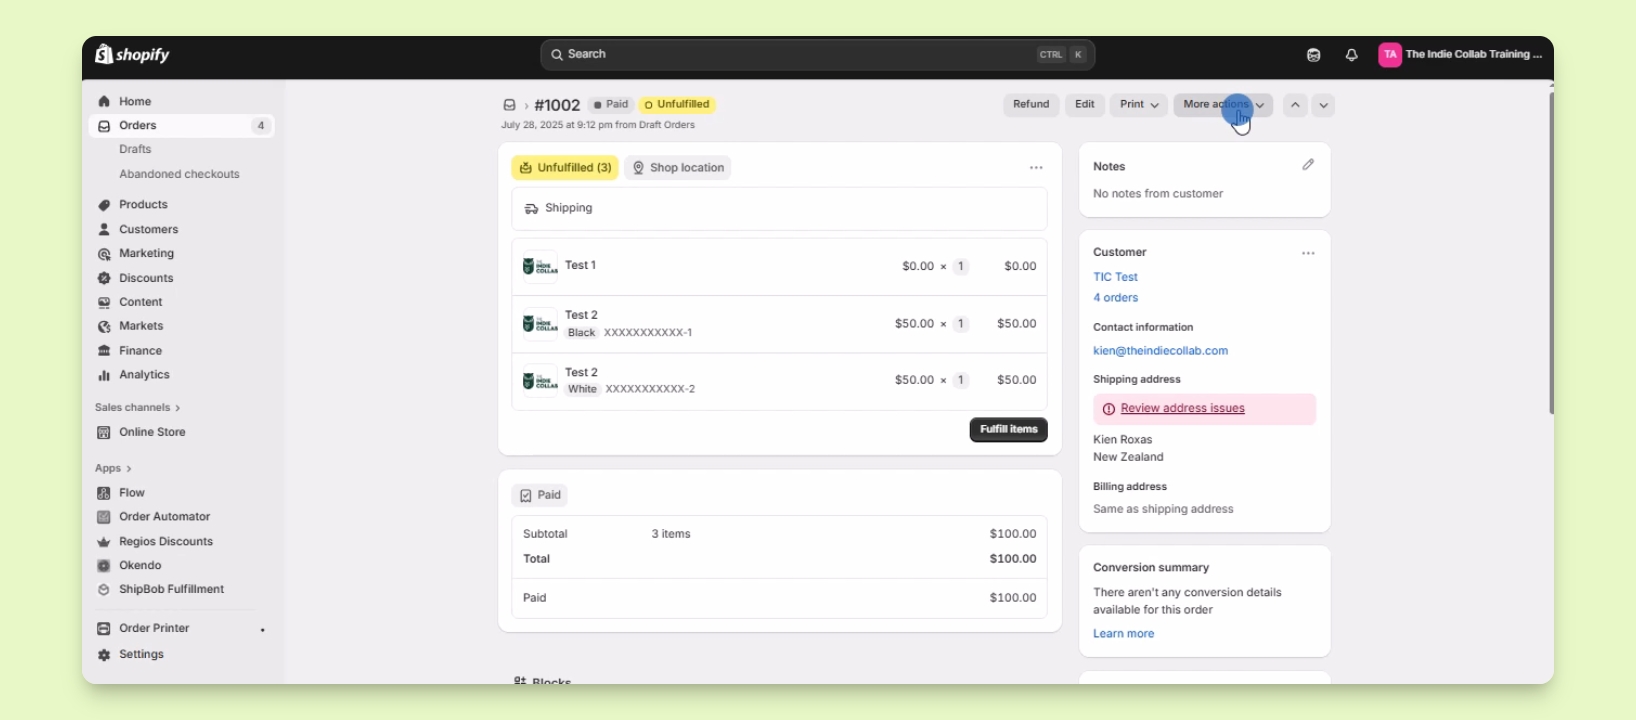Viewport: 1636px width, 720px height.
Task: Click the Online Store icon
Action: 104,432
